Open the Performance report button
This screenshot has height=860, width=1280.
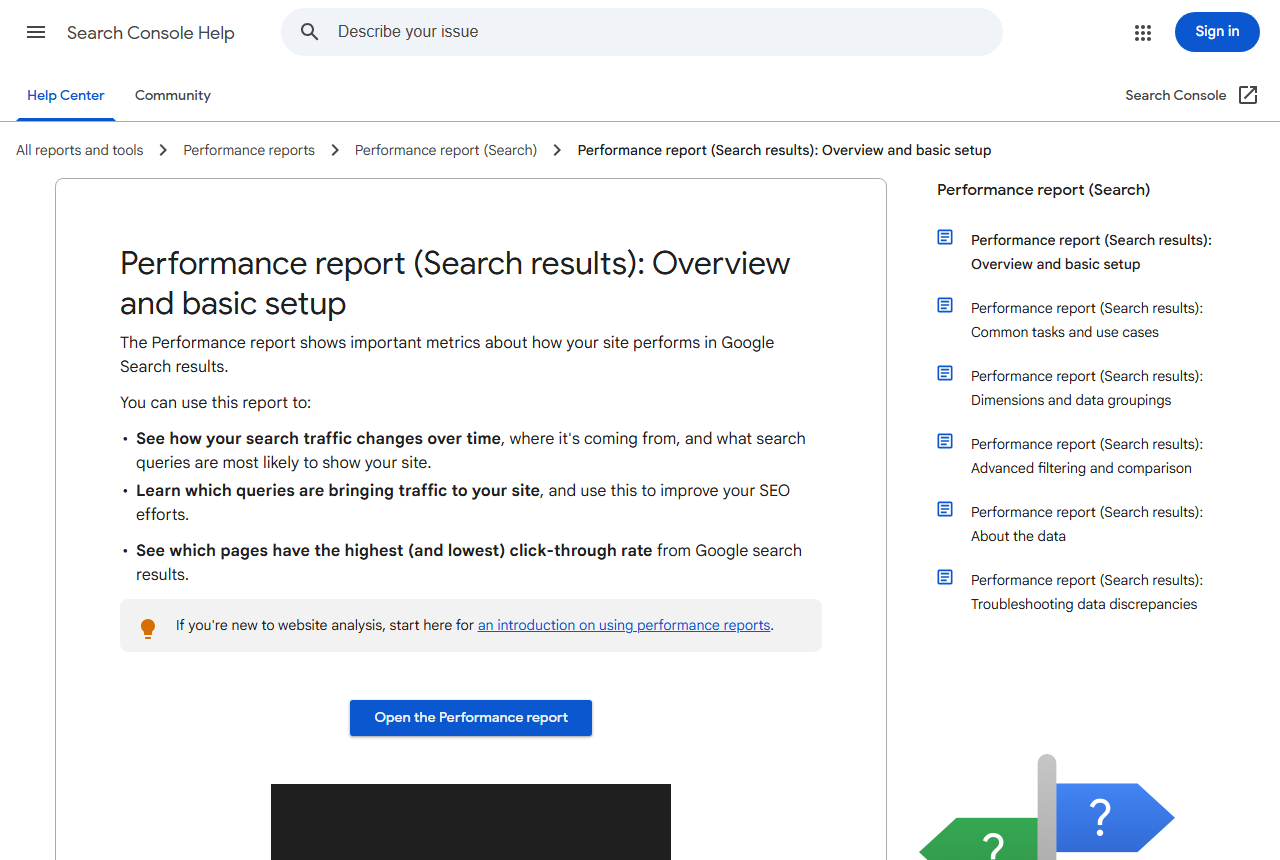[x=471, y=718]
